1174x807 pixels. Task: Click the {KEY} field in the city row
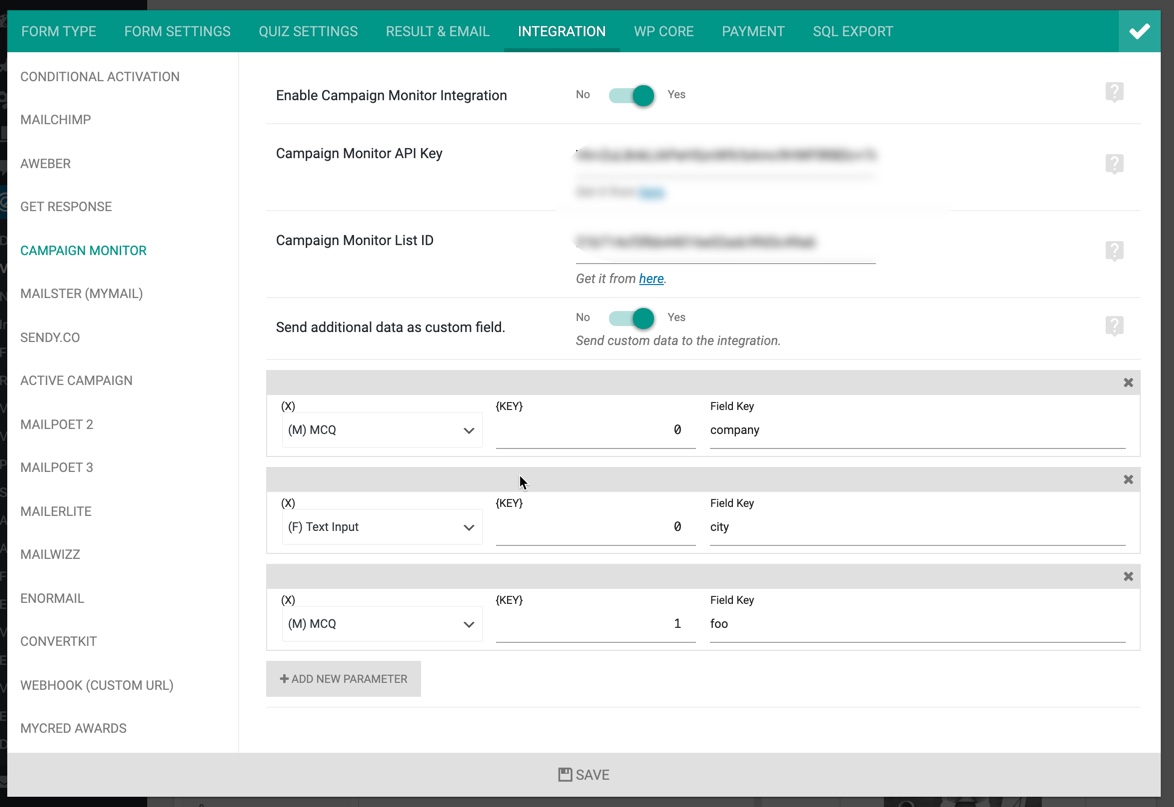point(595,527)
